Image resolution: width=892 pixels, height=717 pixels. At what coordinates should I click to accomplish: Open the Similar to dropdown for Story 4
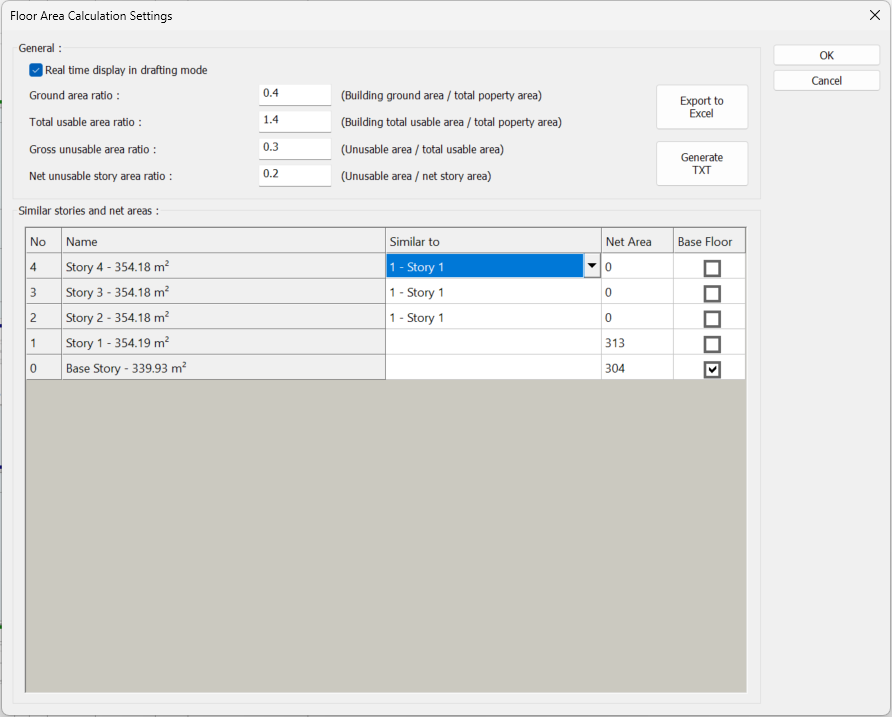pyautogui.click(x=591, y=267)
